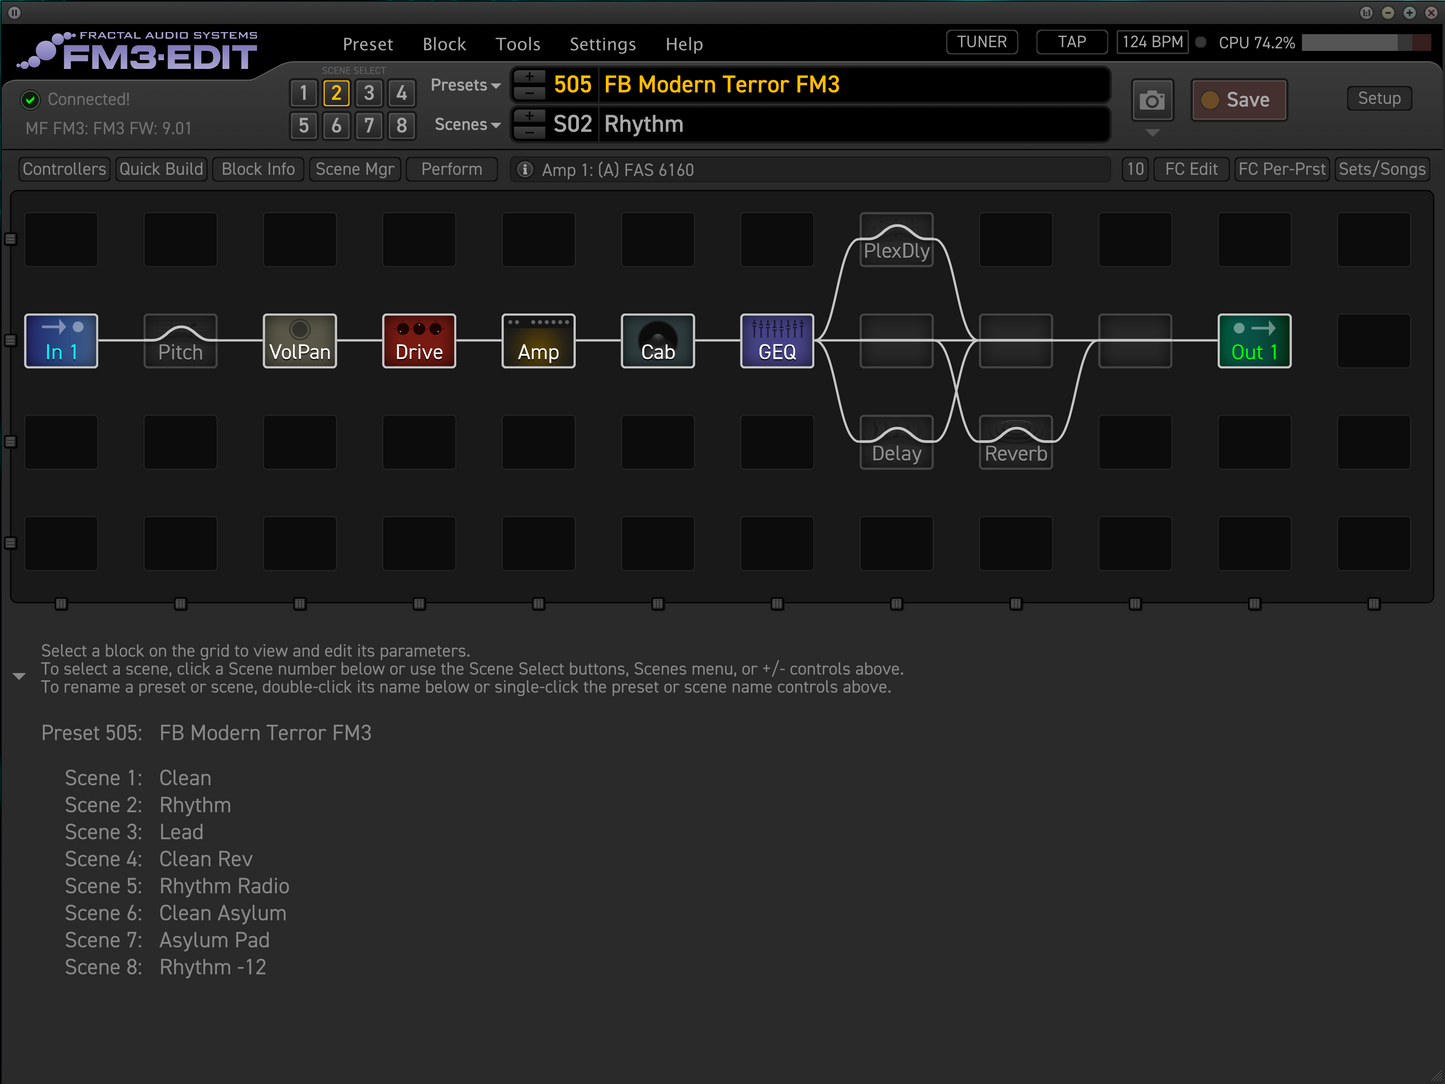Select the Amp block on the grid
This screenshot has height=1084, width=1445.
point(538,341)
